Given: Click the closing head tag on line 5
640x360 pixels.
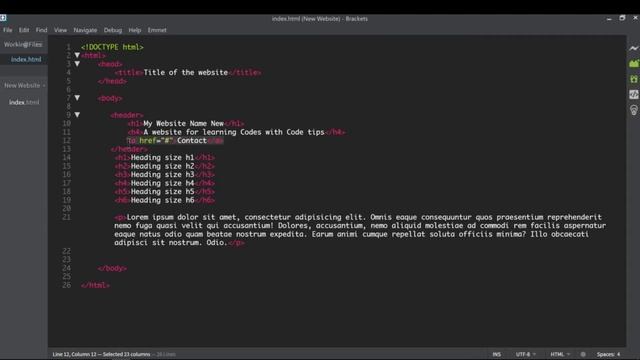Looking at the screenshot, I should pyautogui.click(x=112, y=81).
